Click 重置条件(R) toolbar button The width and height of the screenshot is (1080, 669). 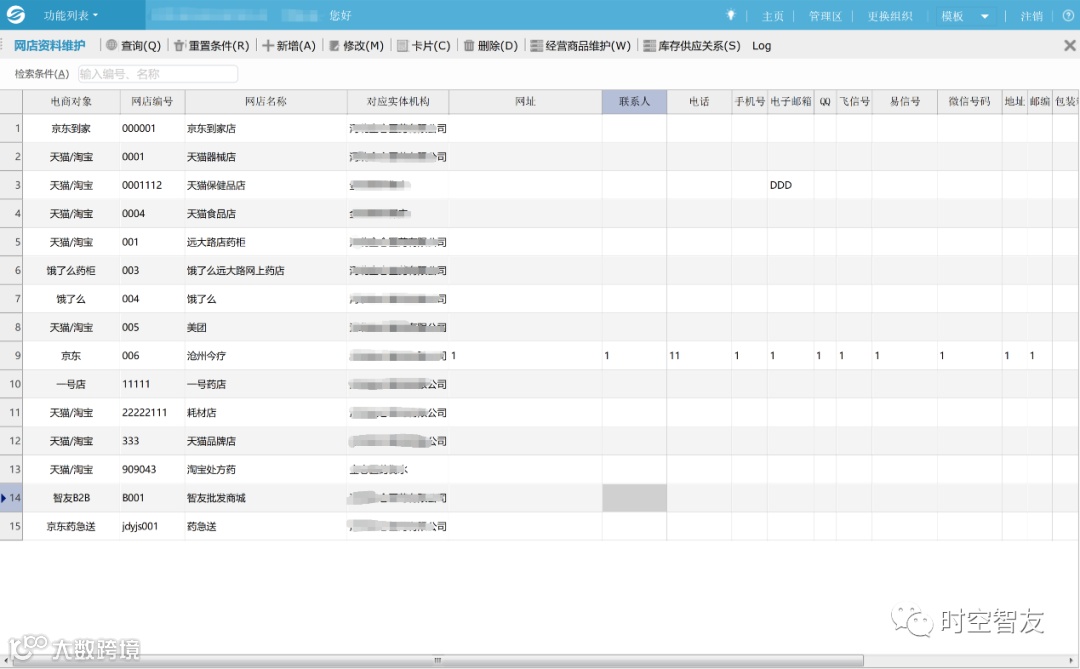[211, 45]
